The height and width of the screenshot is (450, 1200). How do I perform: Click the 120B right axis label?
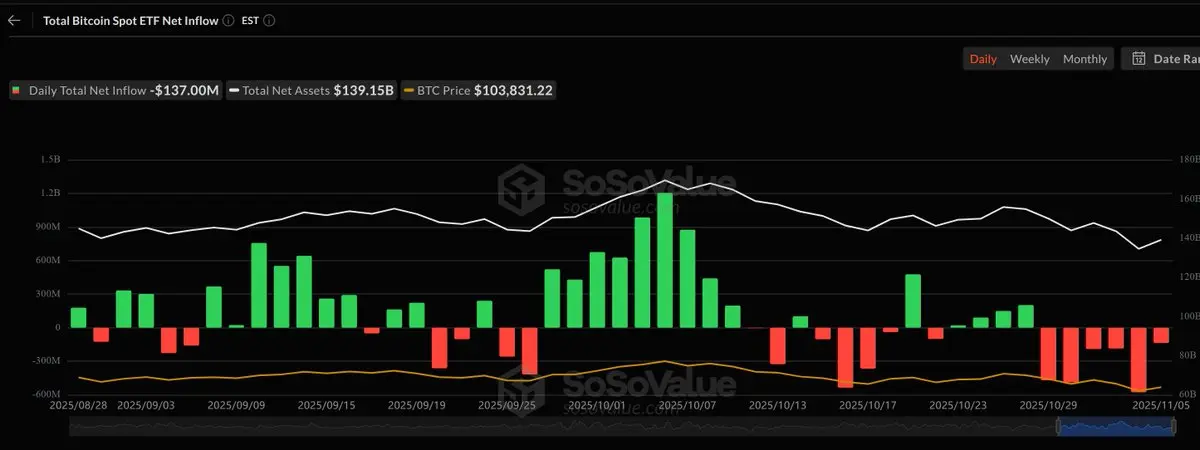tap(1189, 276)
